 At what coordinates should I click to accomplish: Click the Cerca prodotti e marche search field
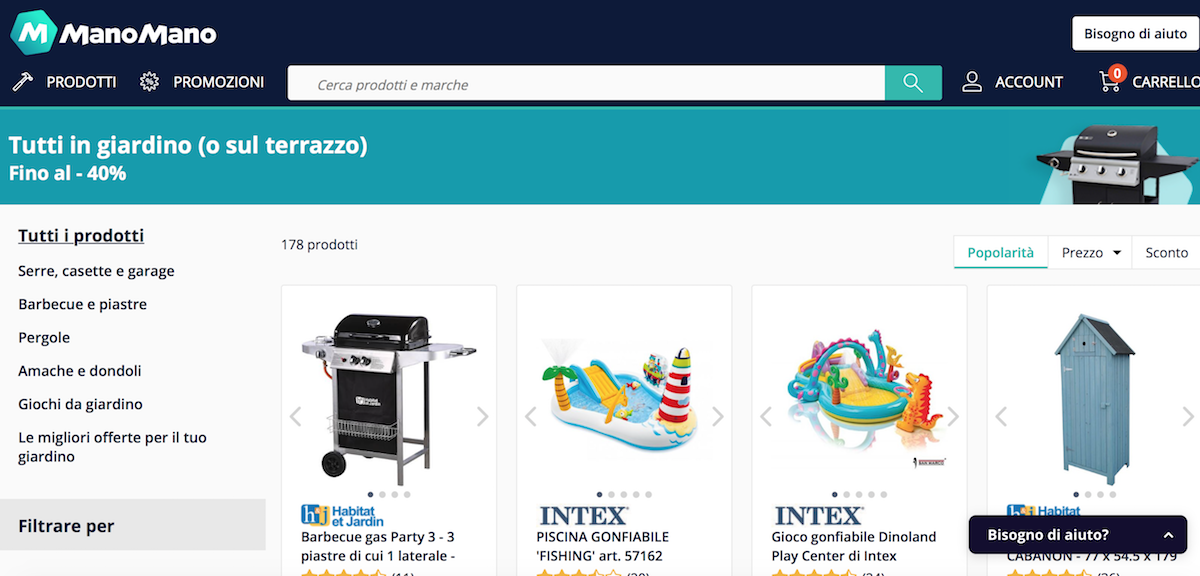coord(586,84)
